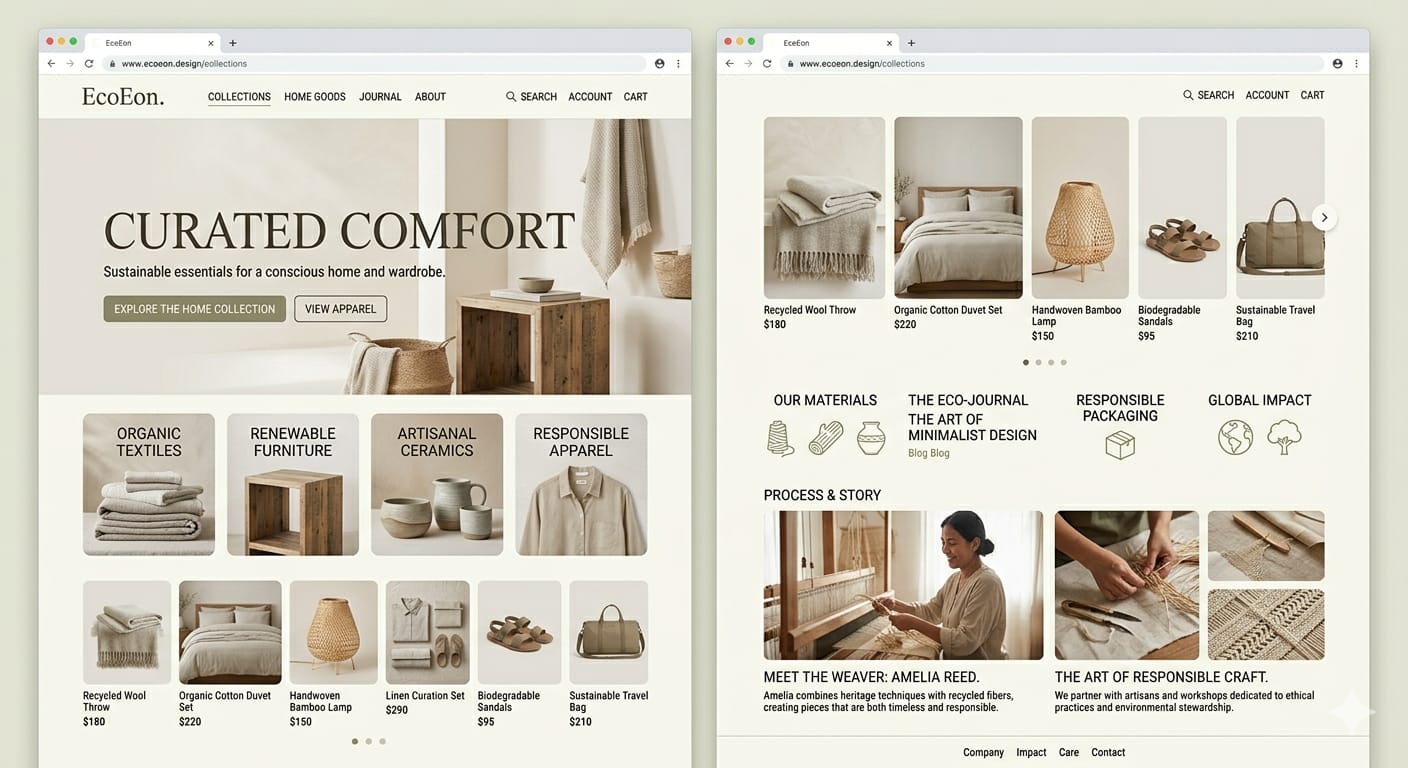Select the second carousel pagination dot
The width and height of the screenshot is (1408, 768).
(x=1038, y=362)
